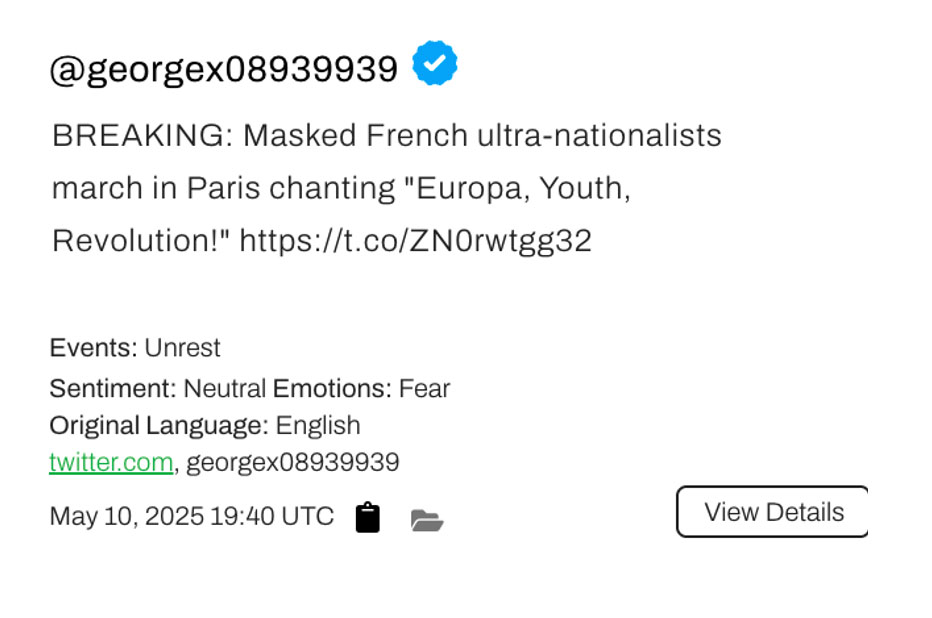Click the clipboard copy icon
This screenshot has height=618, width=932.
[x=368, y=518]
